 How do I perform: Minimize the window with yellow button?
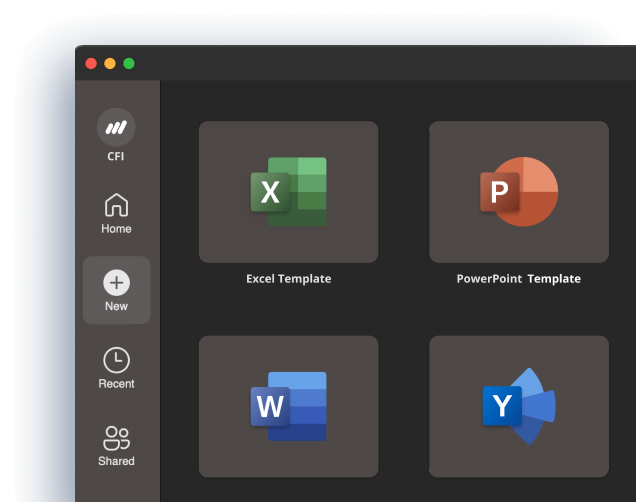tap(110, 63)
